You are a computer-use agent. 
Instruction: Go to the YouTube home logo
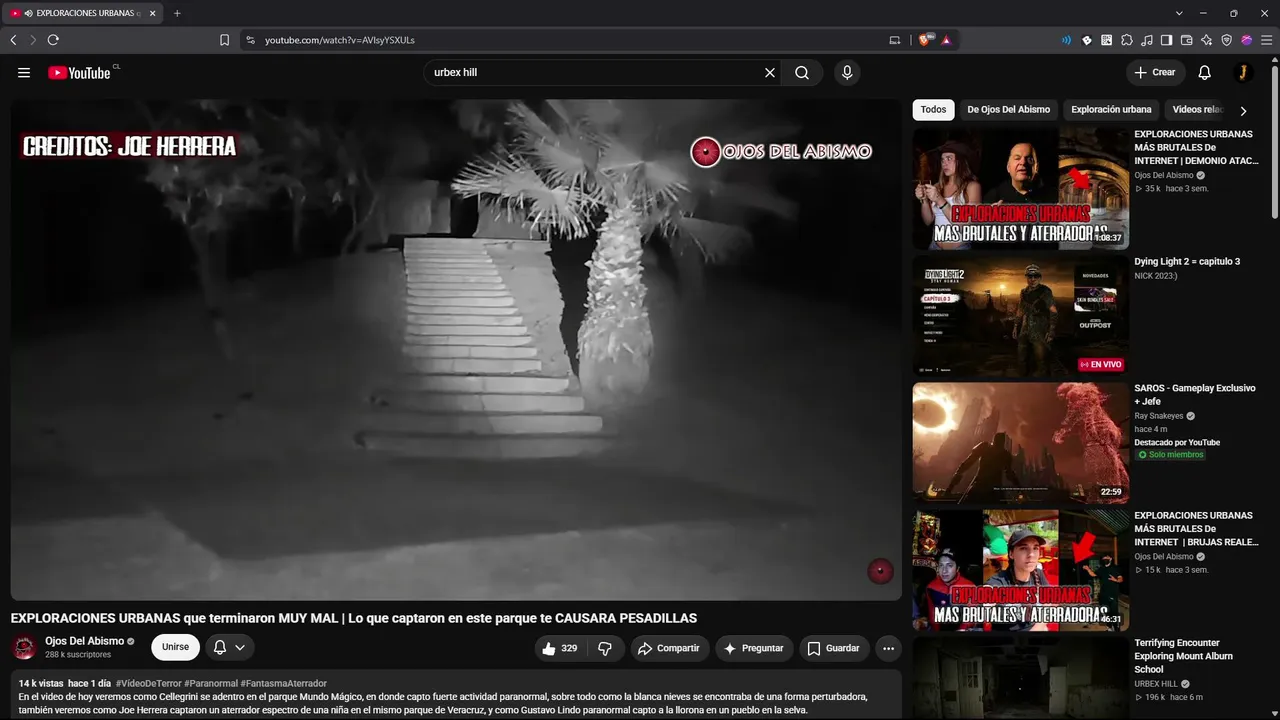[79, 73]
